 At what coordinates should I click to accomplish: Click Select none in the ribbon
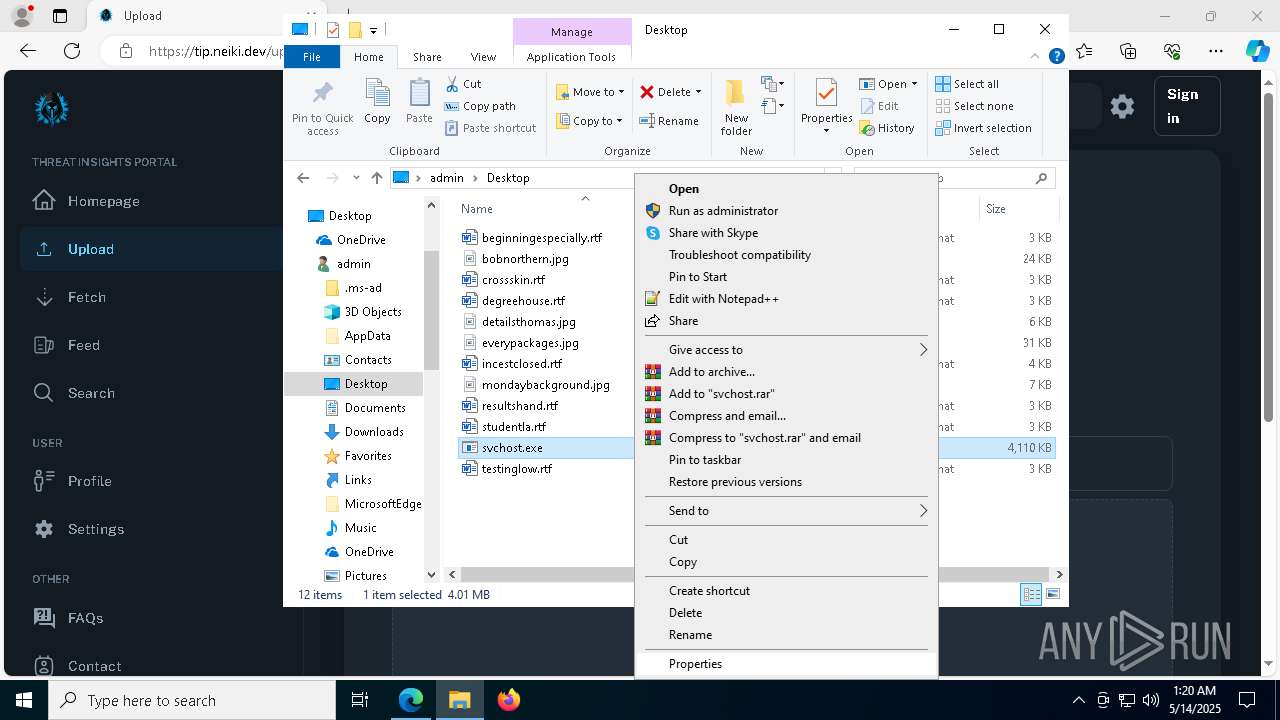pos(974,106)
